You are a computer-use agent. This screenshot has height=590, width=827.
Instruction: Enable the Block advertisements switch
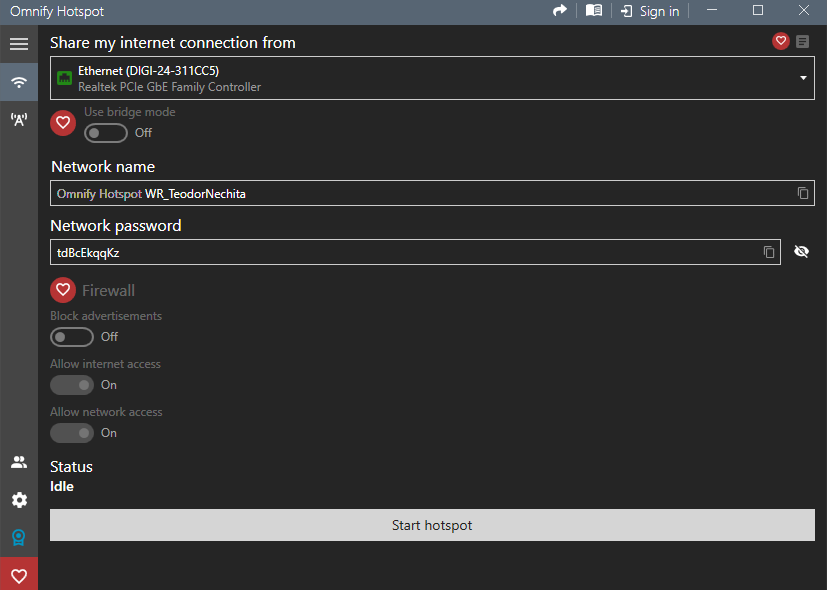point(72,337)
